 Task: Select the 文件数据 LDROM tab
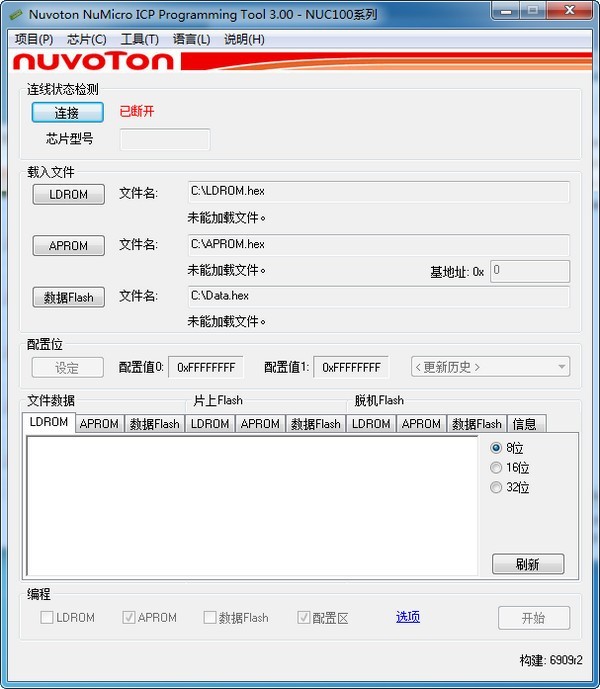[49, 422]
